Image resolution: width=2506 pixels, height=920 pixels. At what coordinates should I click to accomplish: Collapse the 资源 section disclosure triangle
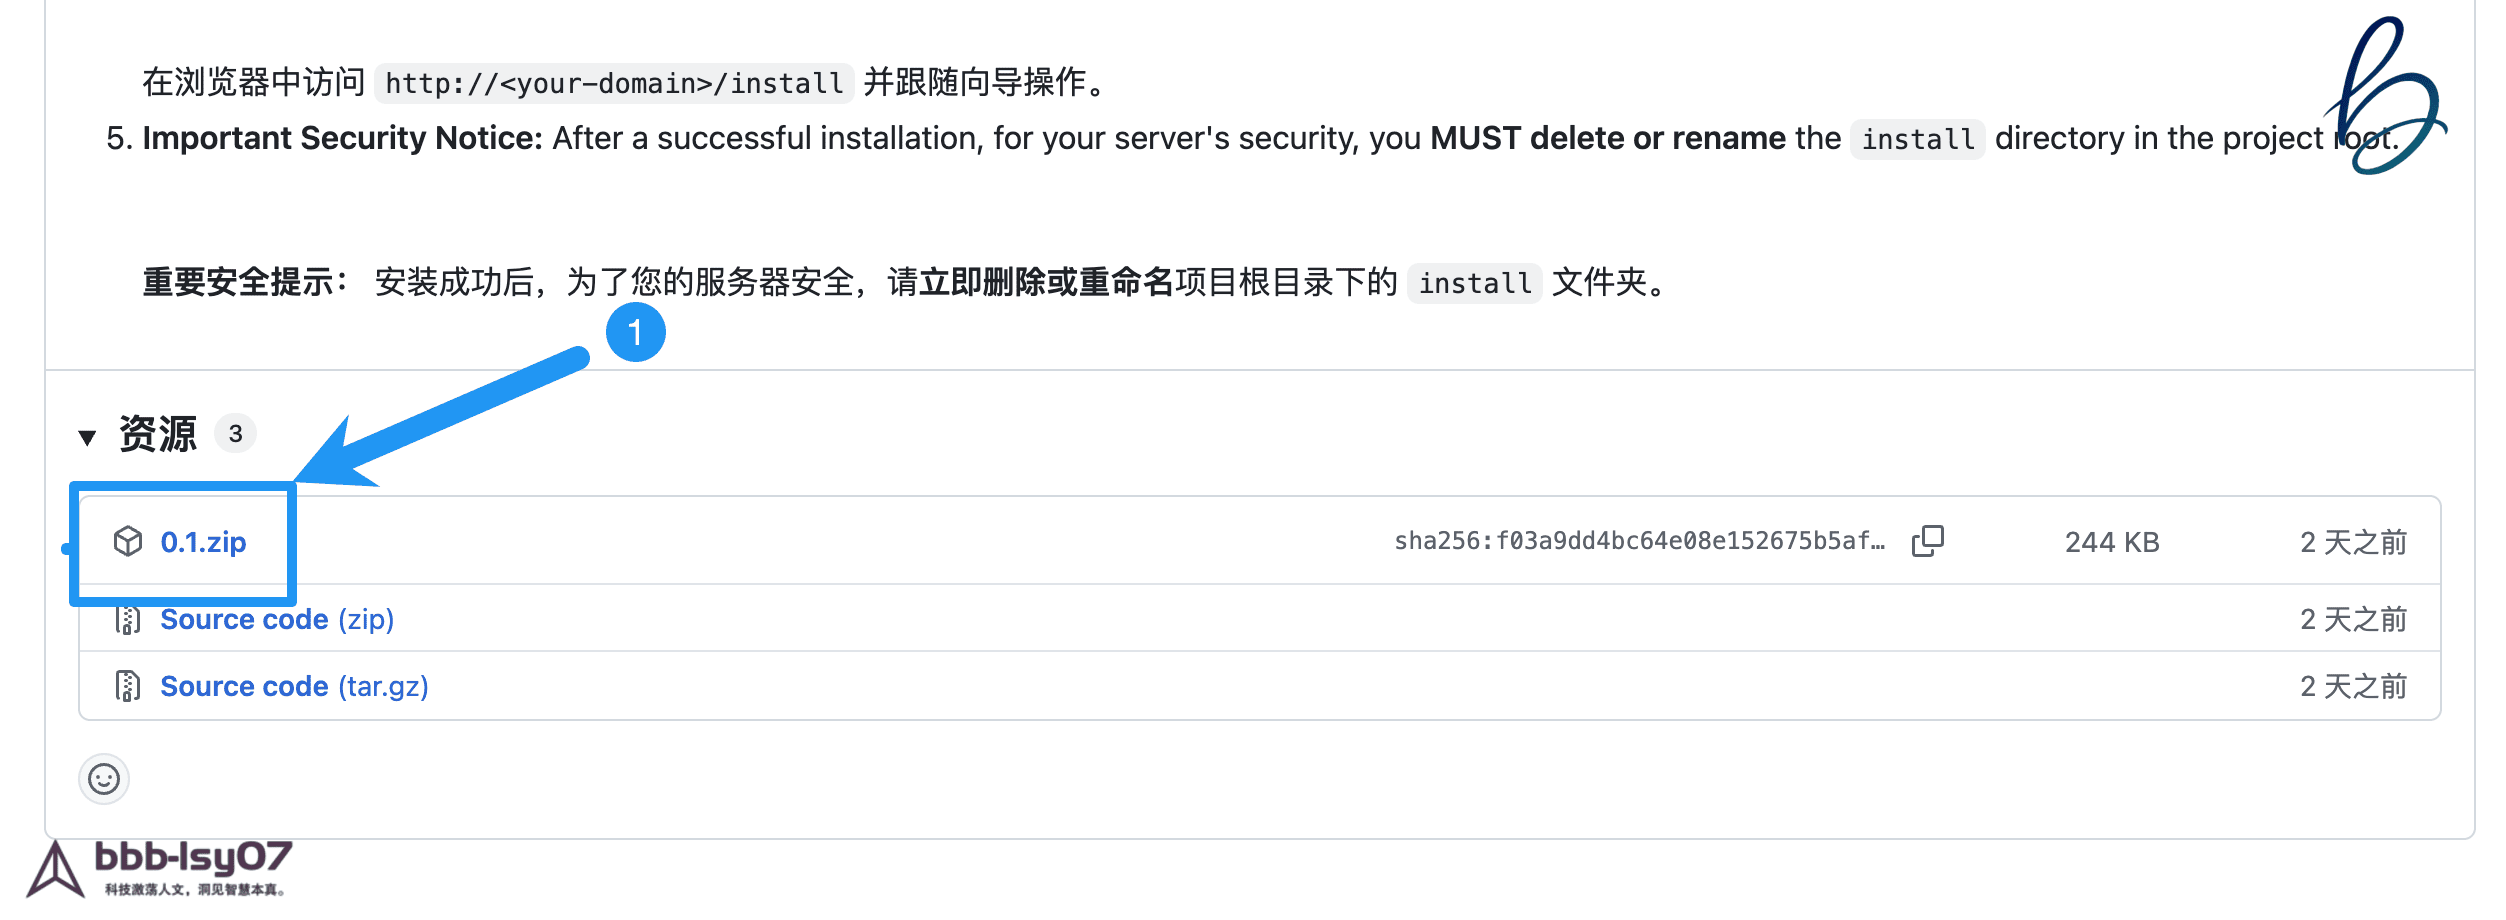click(x=87, y=437)
